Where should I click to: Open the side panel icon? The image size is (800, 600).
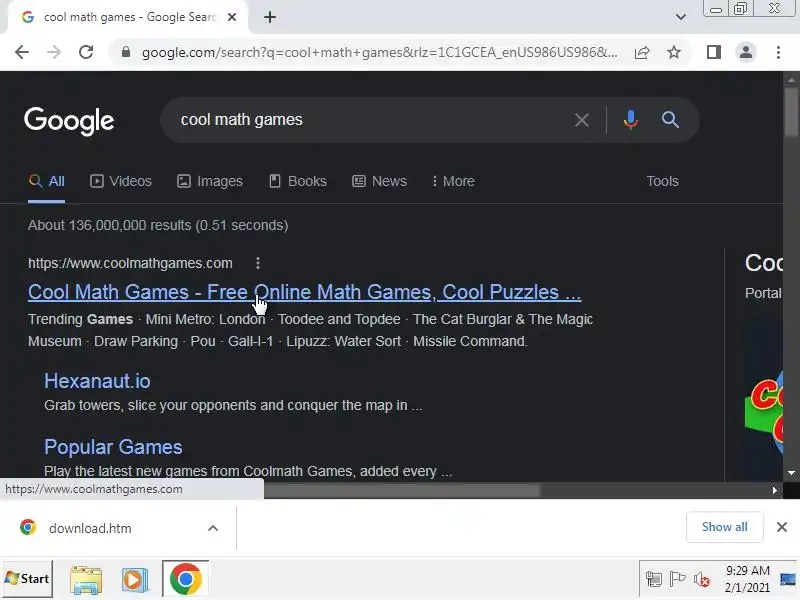tap(714, 52)
